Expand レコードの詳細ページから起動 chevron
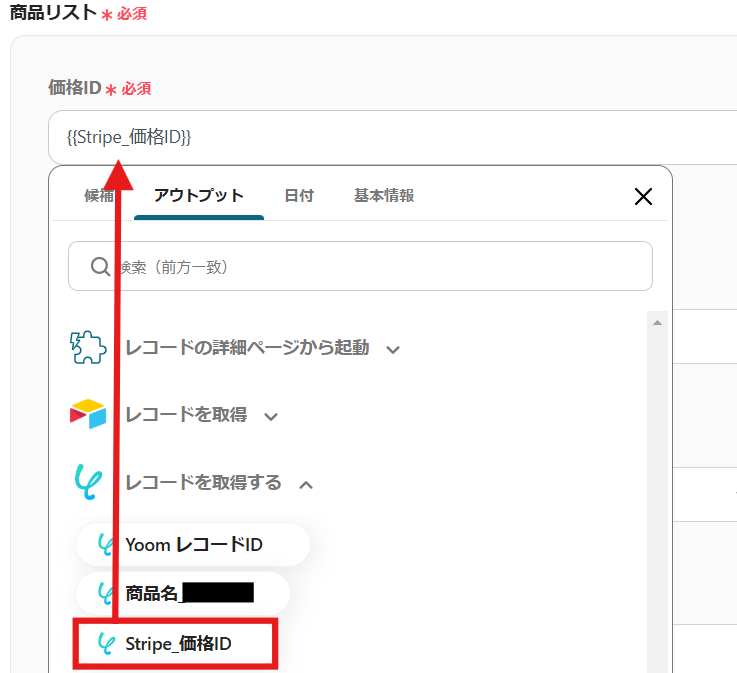 (x=393, y=349)
